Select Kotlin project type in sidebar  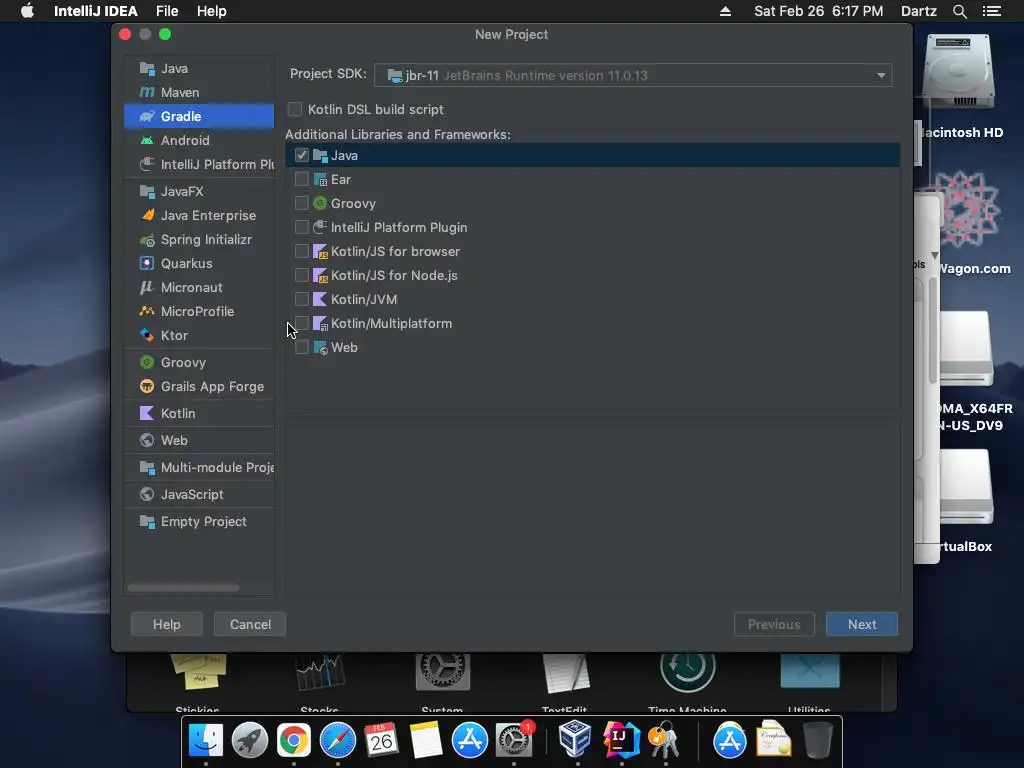(199, 413)
